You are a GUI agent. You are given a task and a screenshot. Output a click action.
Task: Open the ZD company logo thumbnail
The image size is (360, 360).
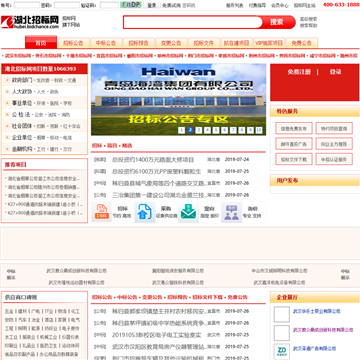(x=282, y=351)
